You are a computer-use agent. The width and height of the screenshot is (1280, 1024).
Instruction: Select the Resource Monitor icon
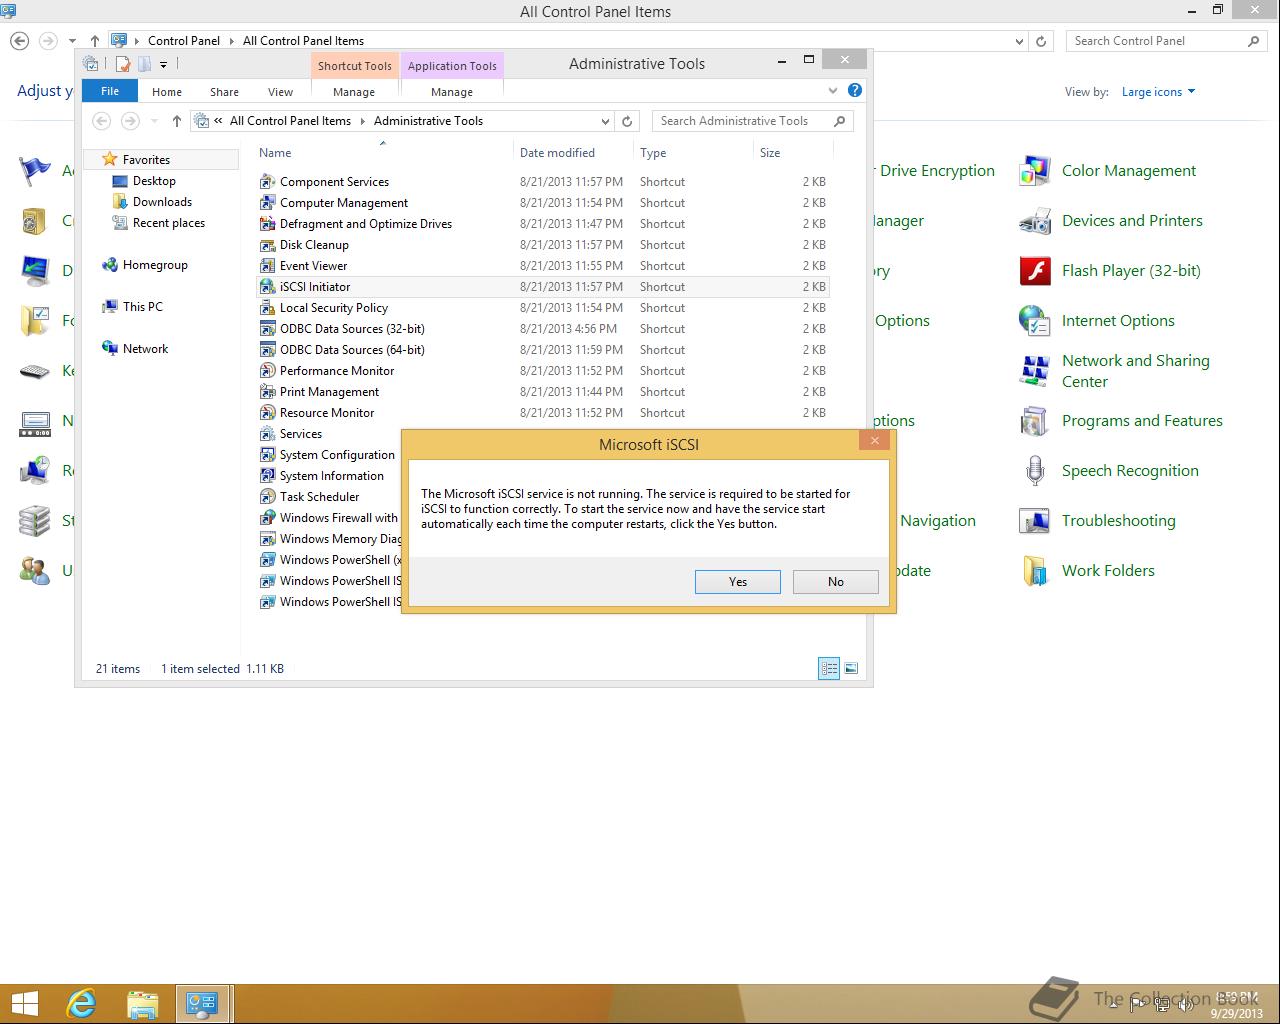(267, 413)
